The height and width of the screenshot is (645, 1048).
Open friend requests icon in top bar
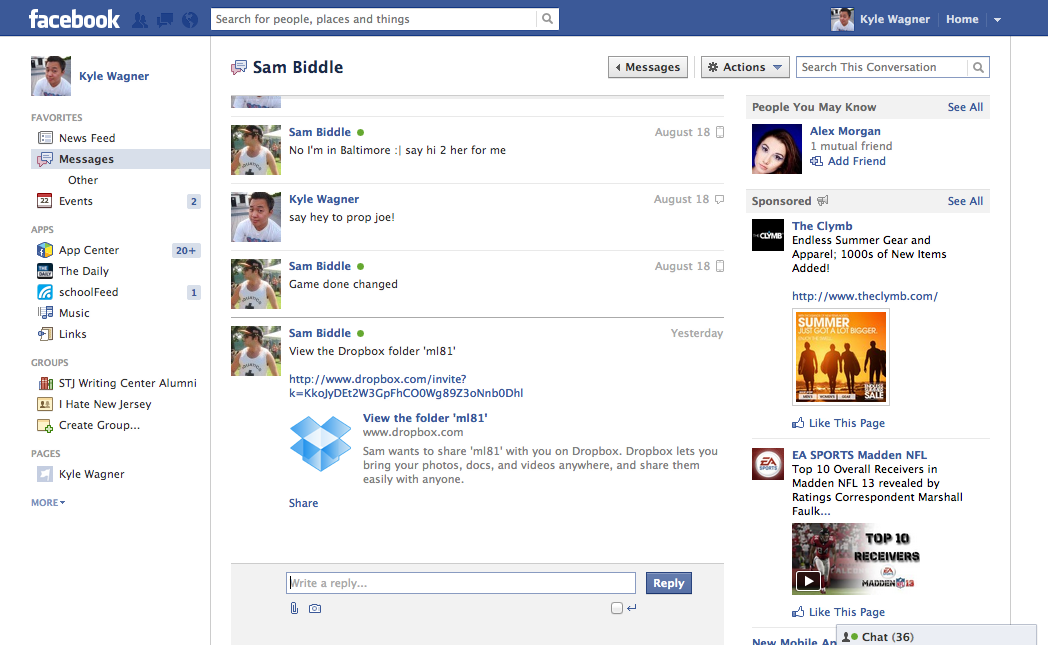pyautogui.click(x=140, y=19)
